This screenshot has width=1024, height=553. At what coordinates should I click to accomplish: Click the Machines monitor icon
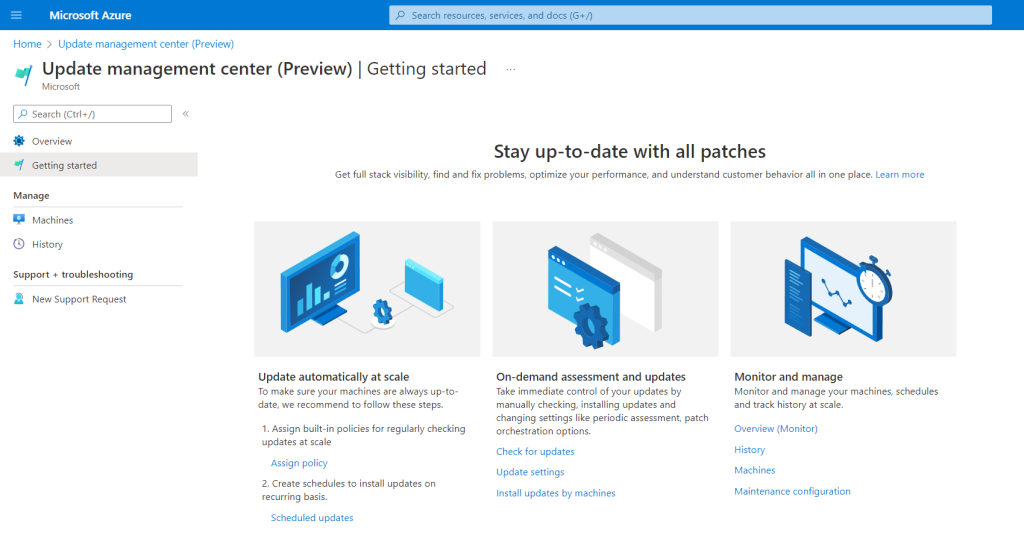[19, 220]
